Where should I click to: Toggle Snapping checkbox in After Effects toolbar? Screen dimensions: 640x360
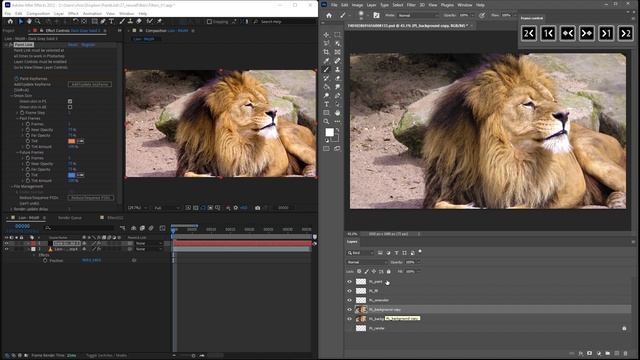pyautogui.click(x=209, y=22)
